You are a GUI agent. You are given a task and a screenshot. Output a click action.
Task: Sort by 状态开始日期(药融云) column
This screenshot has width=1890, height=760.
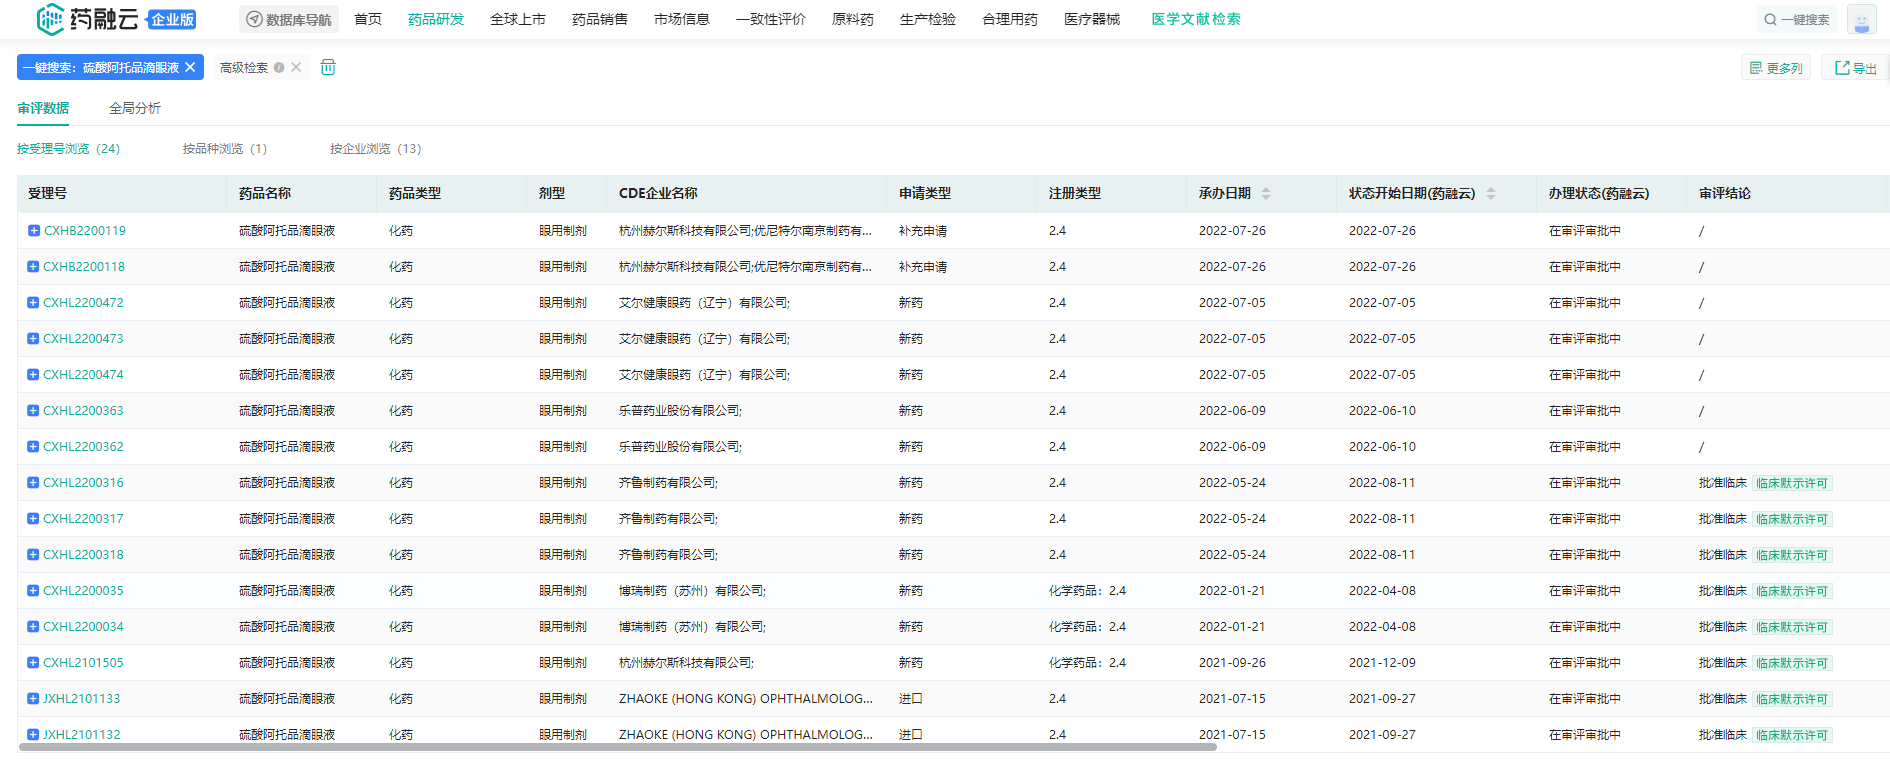(x=1490, y=193)
